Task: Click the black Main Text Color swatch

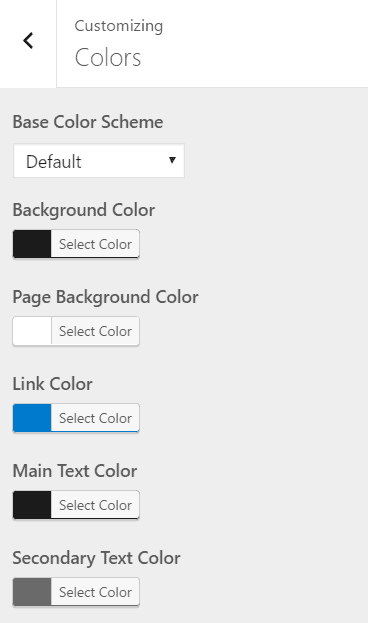Action: (x=32, y=505)
